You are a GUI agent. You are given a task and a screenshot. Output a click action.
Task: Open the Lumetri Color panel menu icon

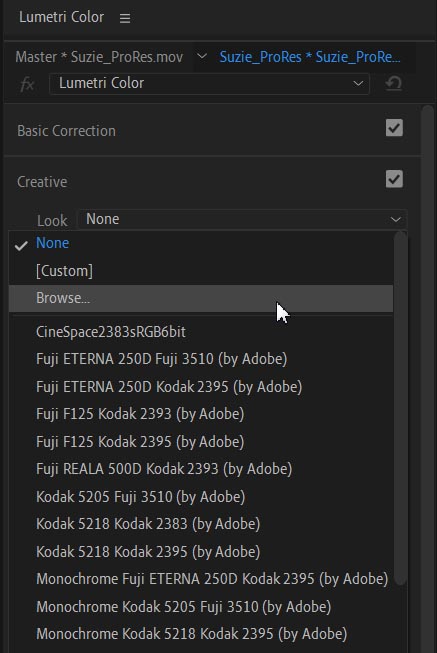(x=125, y=18)
